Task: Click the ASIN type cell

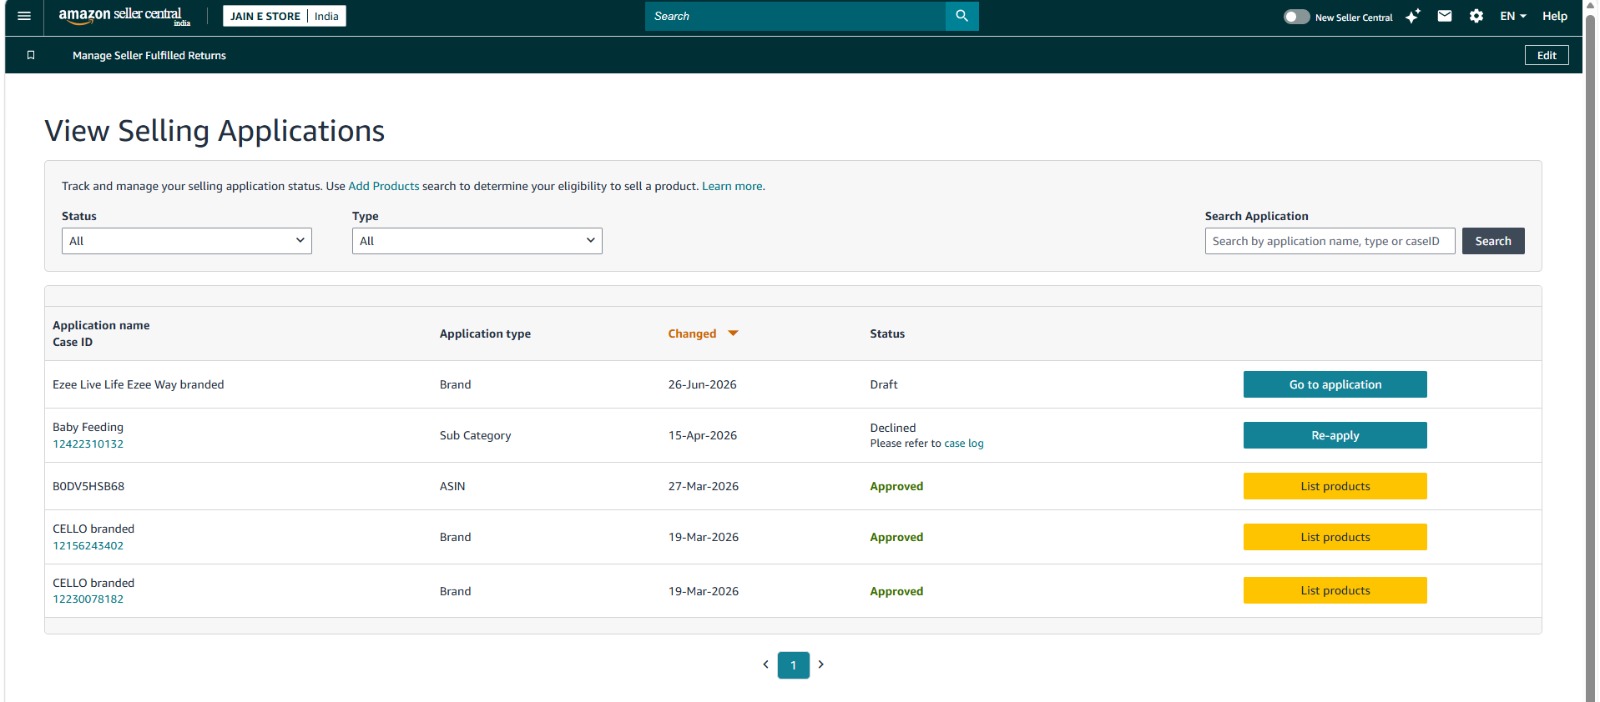Action: coord(452,486)
